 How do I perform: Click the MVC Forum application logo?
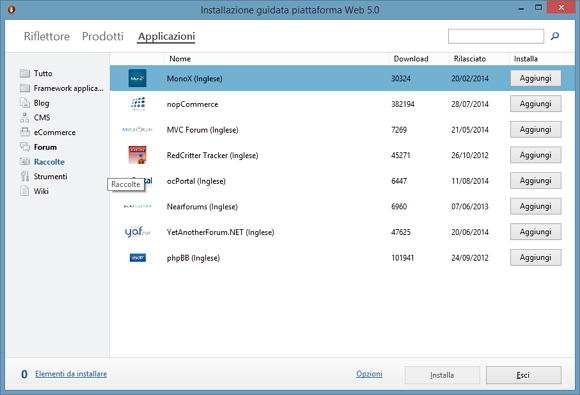pos(137,130)
